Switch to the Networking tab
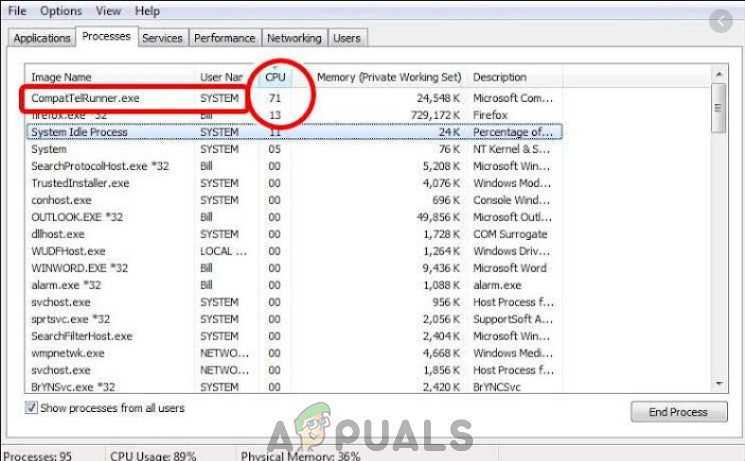Image resolution: width=745 pixels, height=461 pixels. coord(294,38)
